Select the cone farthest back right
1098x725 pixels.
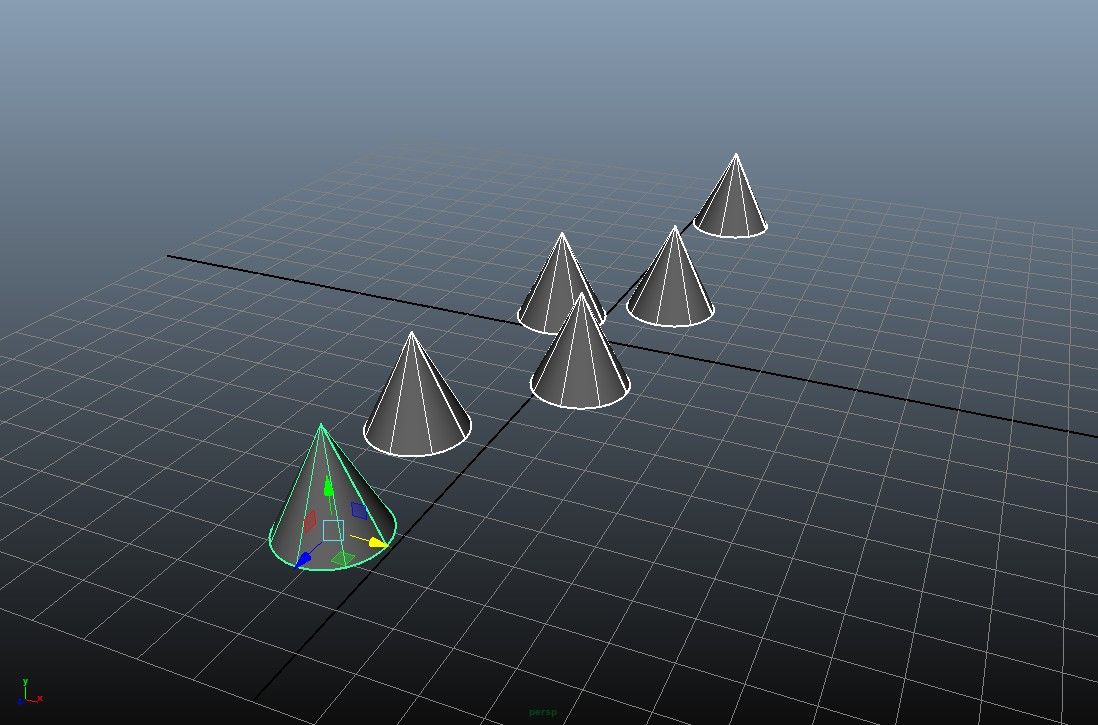click(x=735, y=200)
